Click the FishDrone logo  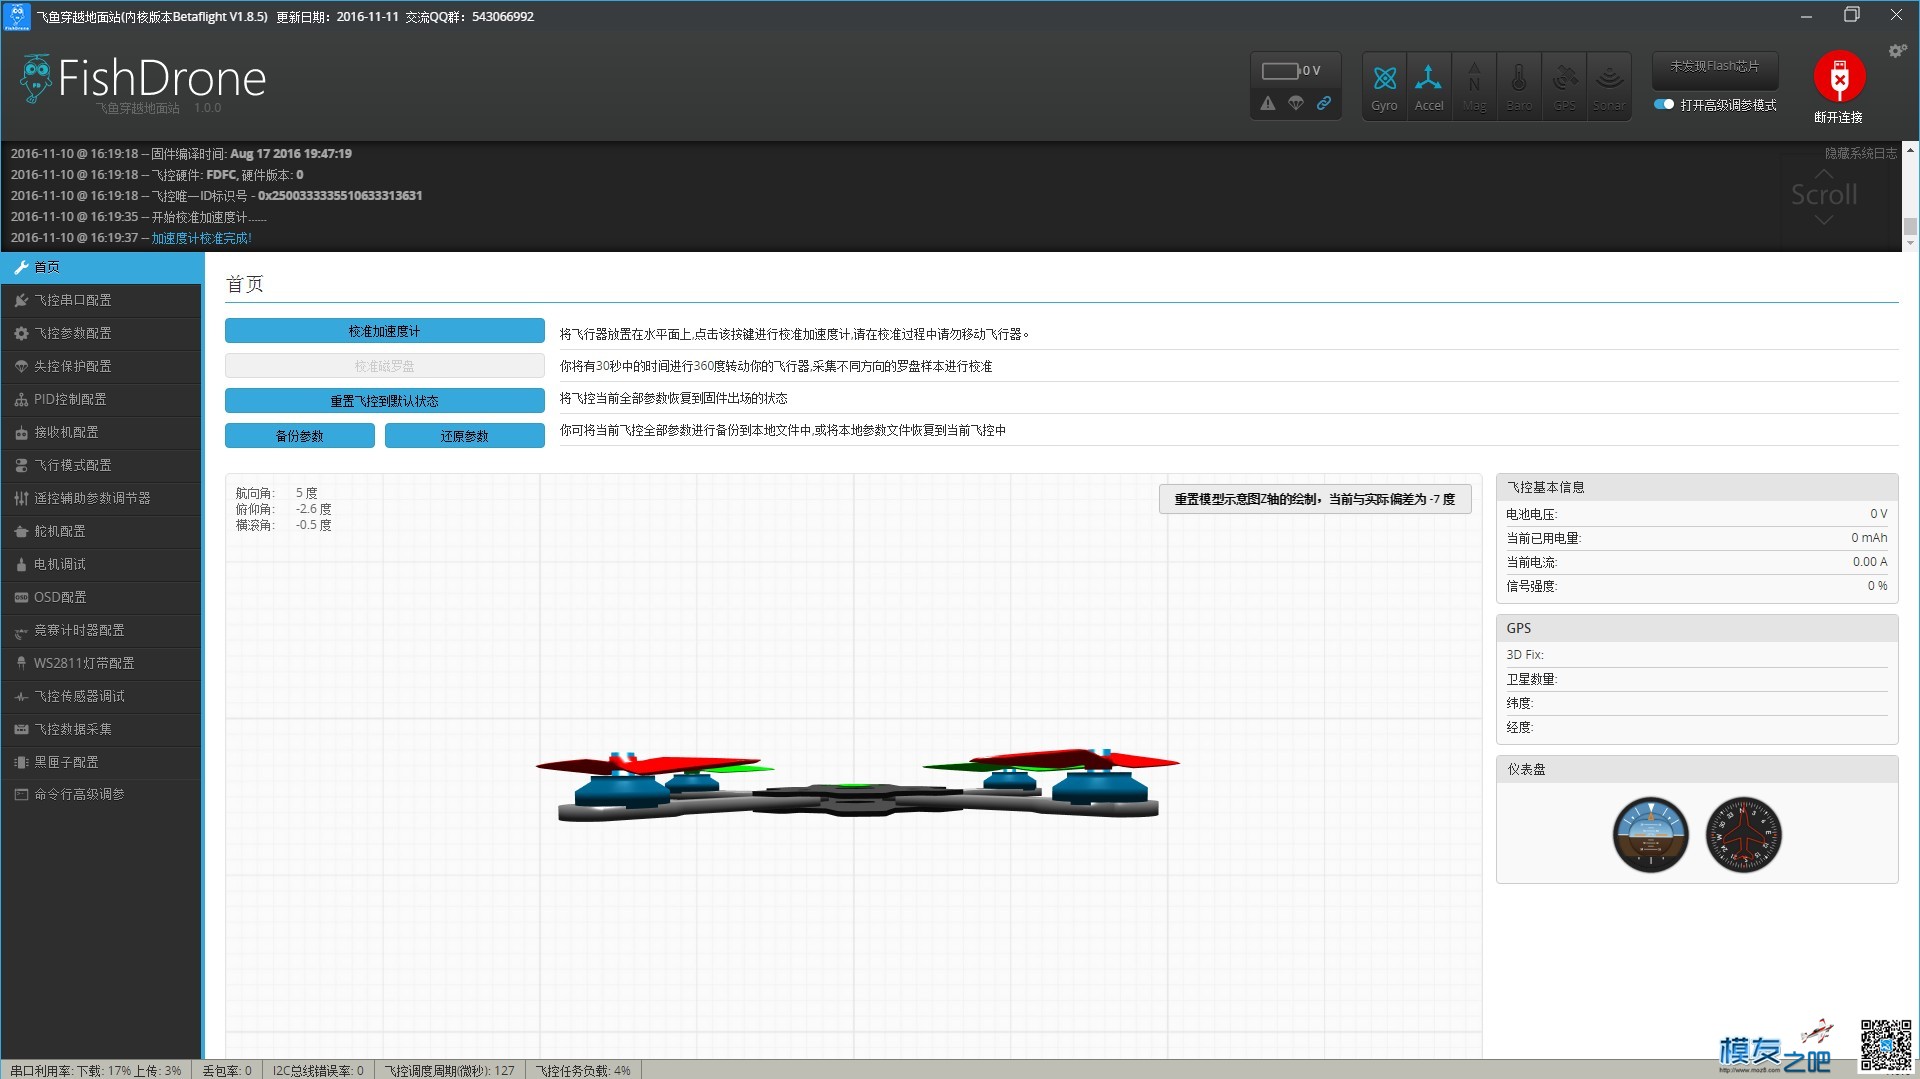pyautogui.click(x=143, y=80)
